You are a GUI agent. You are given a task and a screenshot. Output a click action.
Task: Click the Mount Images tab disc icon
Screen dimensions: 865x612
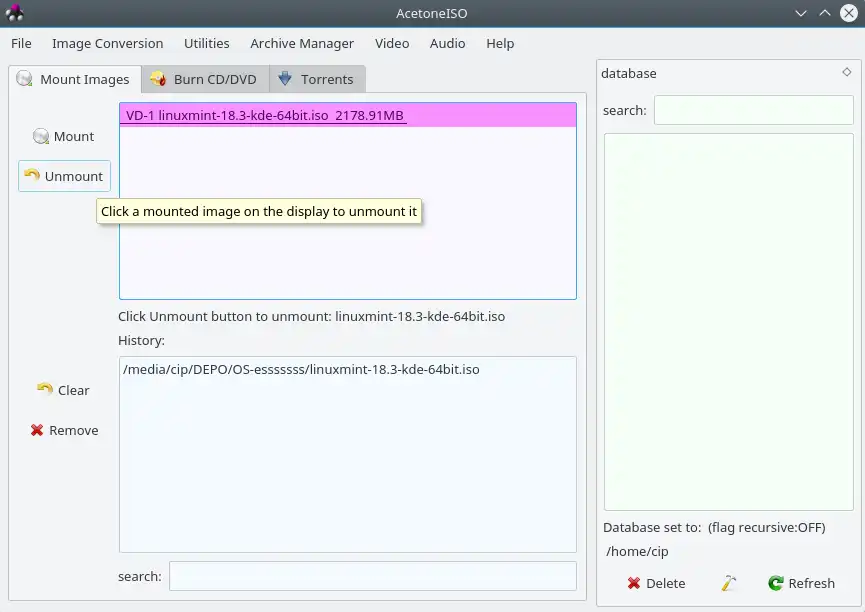point(24,79)
